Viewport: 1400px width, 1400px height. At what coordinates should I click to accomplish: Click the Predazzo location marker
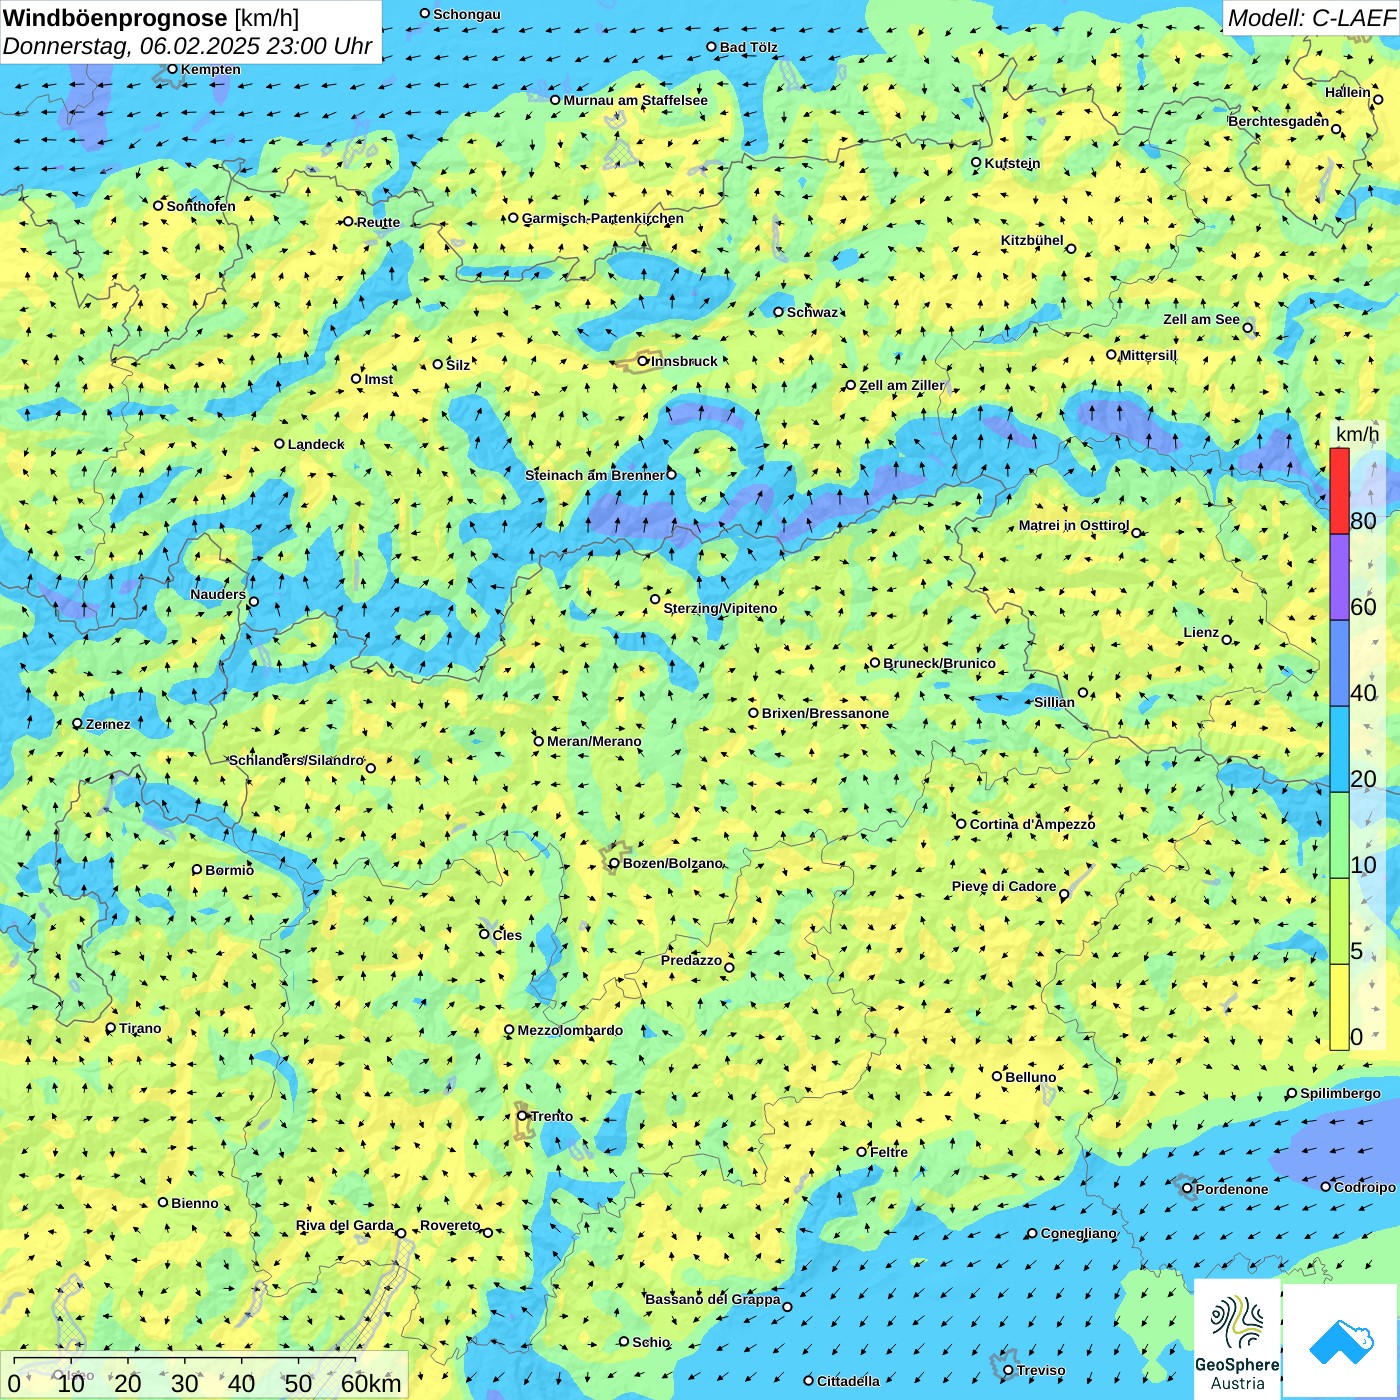tap(729, 968)
